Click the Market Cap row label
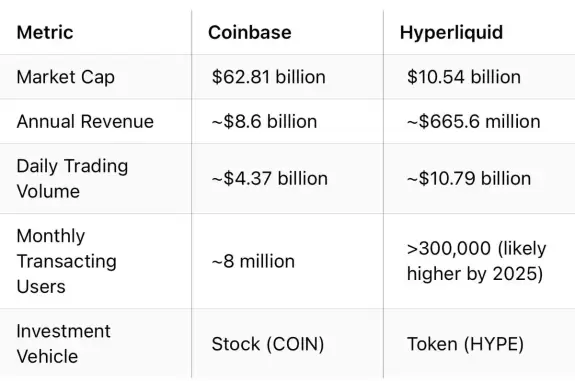 66,77
